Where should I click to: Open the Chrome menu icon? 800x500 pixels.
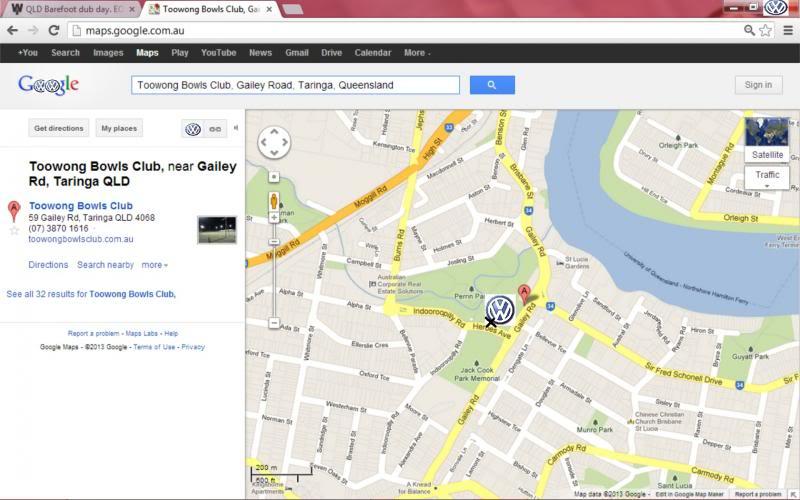pyautogui.click(x=788, y=31)
